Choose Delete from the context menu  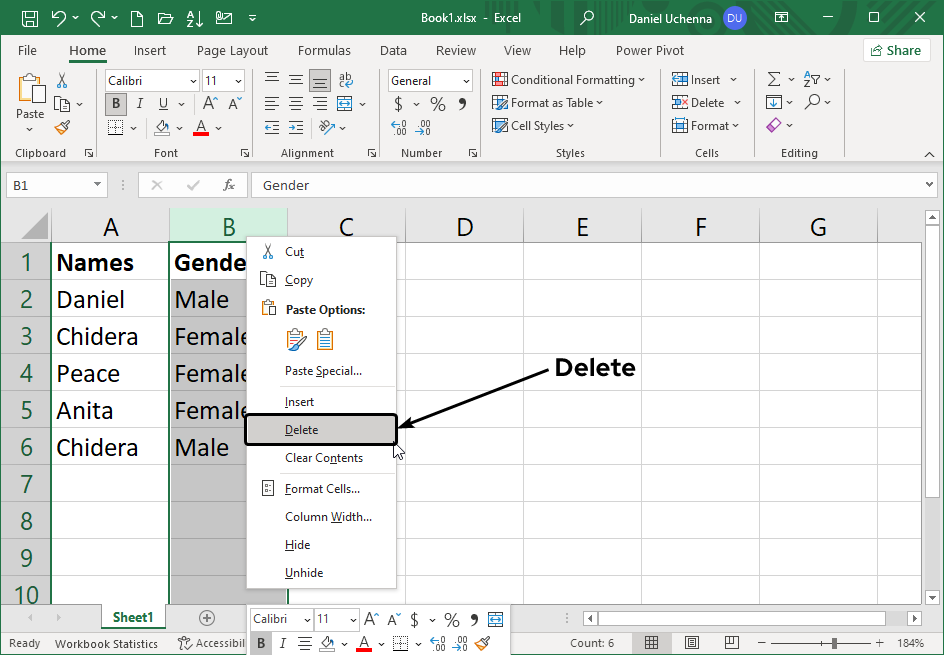click(302, 430)
